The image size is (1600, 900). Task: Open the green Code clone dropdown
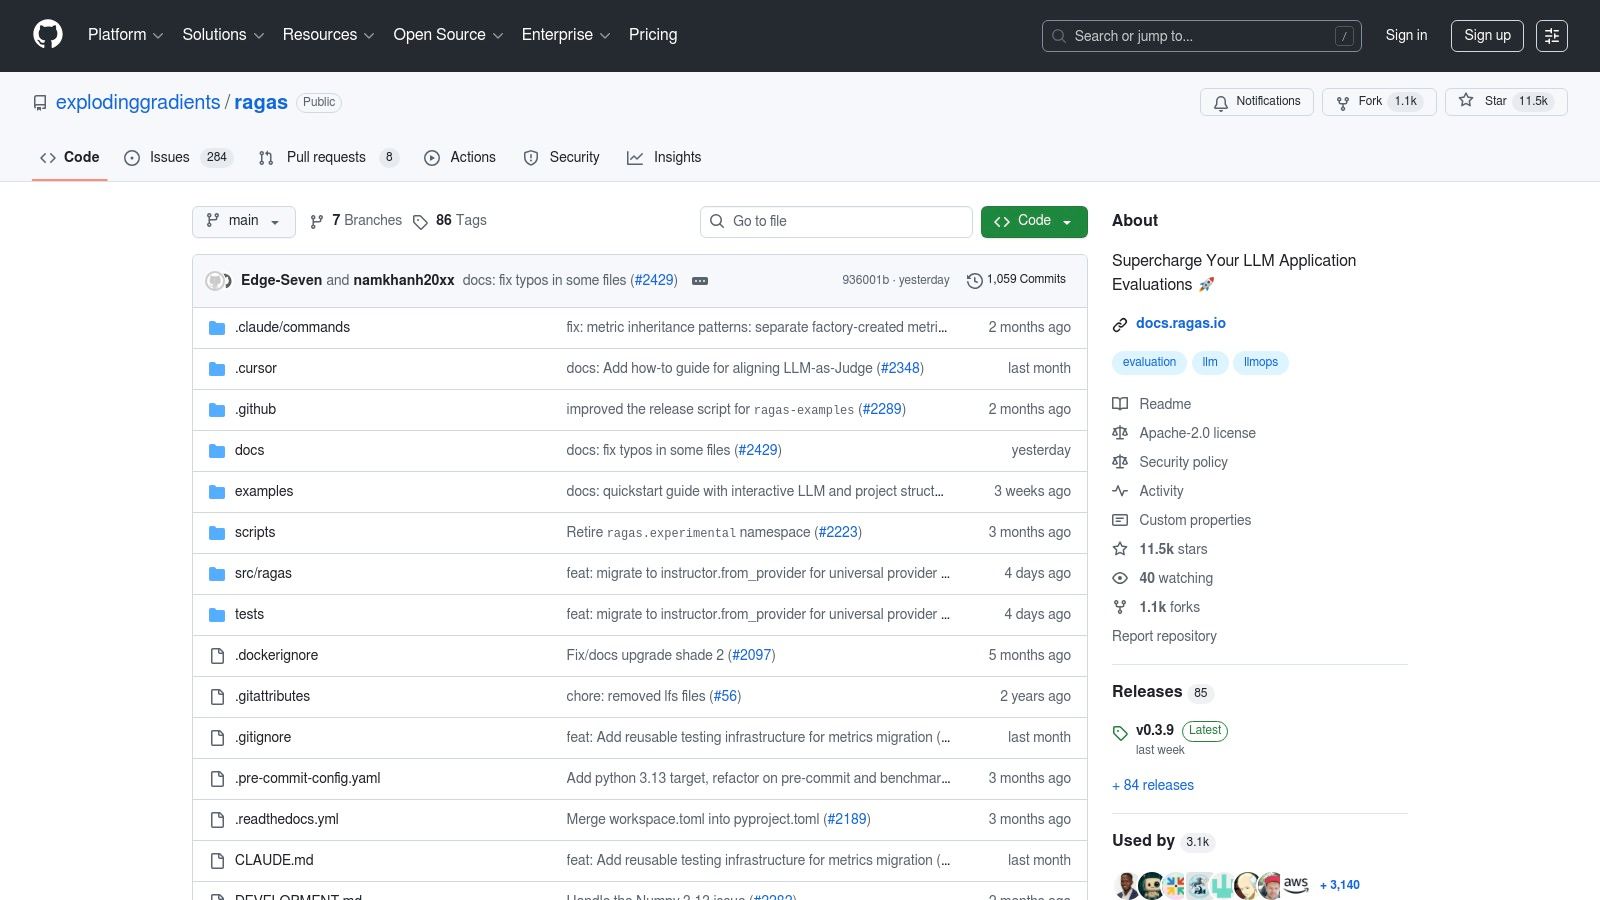pos(1034,221)
